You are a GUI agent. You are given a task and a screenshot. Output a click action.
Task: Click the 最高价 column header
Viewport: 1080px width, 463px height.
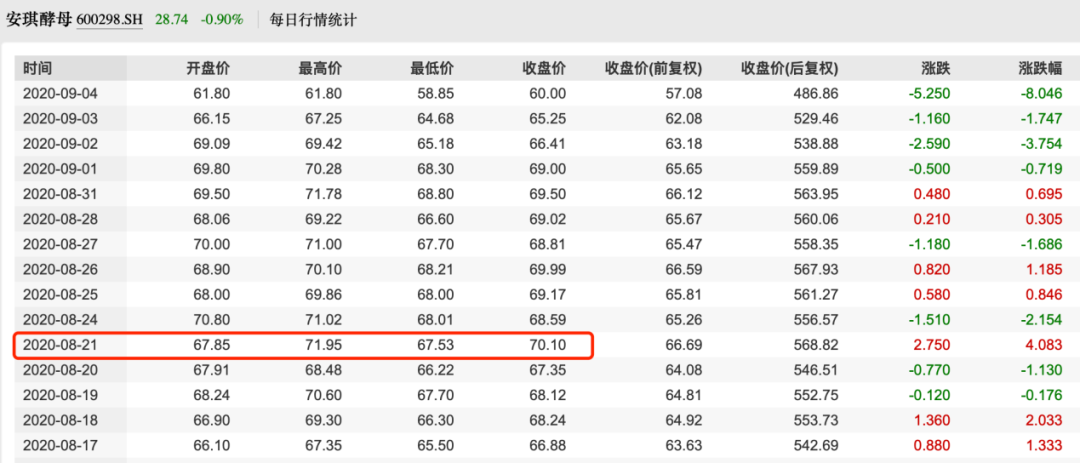(320, 69)
